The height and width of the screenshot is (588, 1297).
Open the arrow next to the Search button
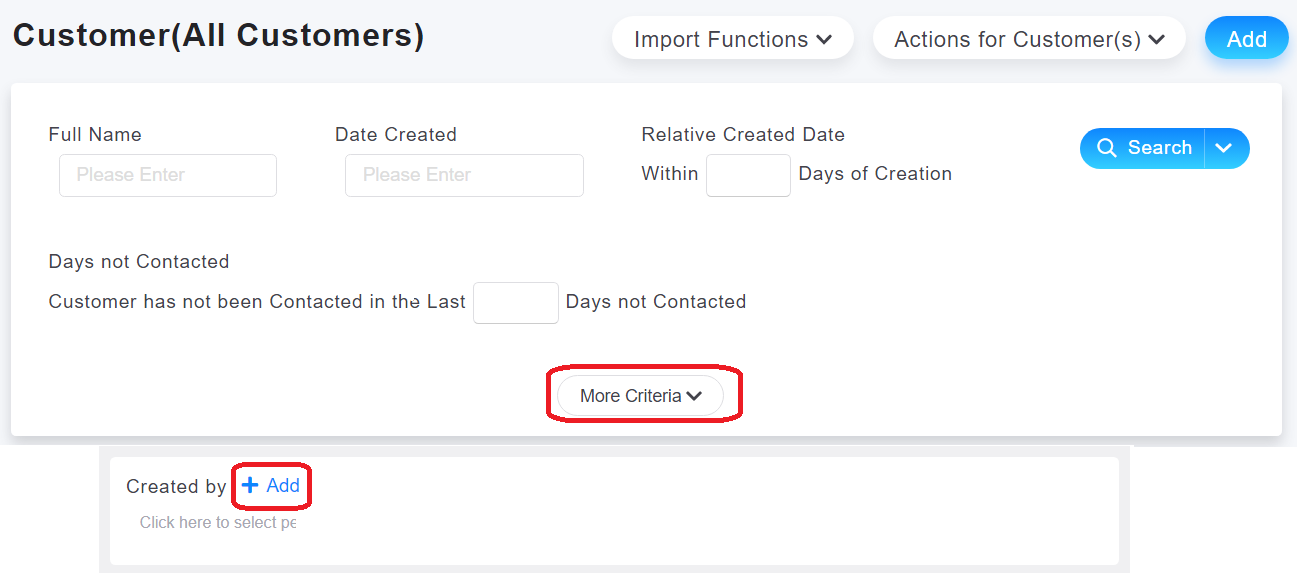pyautogui.click(x=1226, y=148)
